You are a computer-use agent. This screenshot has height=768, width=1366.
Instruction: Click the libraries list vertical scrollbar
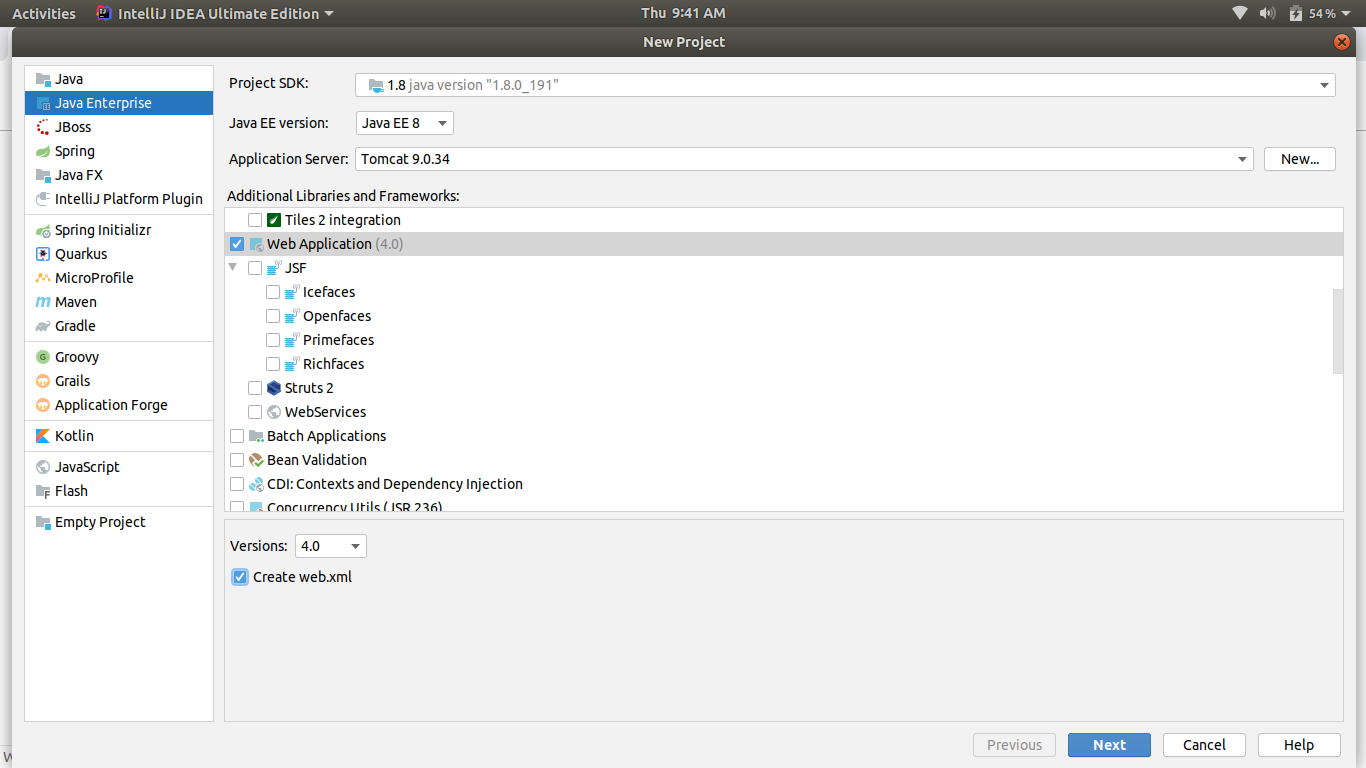pyautogui.click(x=1338, y=332)
